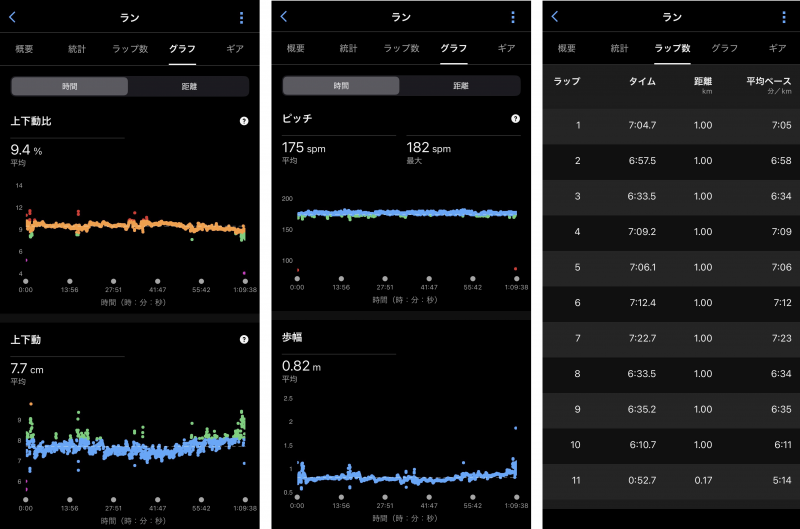
Task: Switch to 統計 tab on the ピッチ screen
Action: tap(348, 48)
